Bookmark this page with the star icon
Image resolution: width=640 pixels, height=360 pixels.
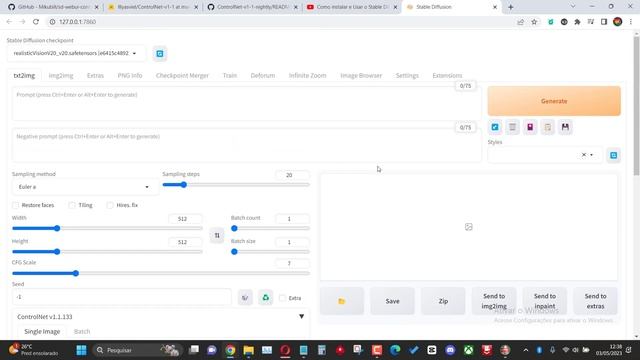[534, 22]
